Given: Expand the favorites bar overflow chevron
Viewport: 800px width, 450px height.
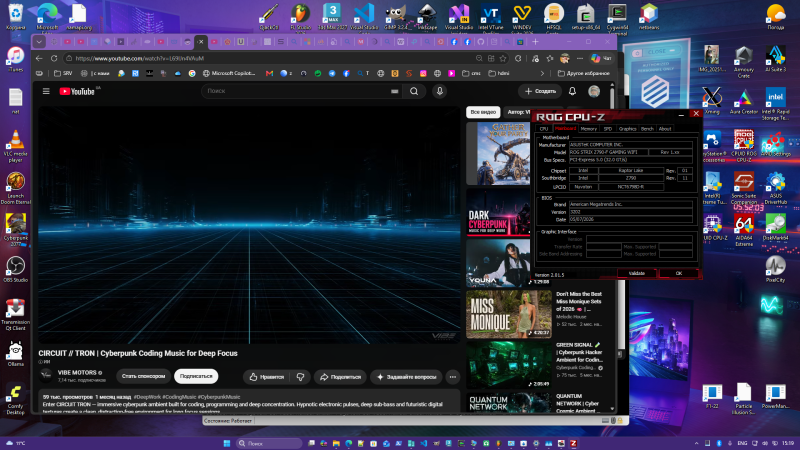Looking at the screenshot, I should click(542, 73).
